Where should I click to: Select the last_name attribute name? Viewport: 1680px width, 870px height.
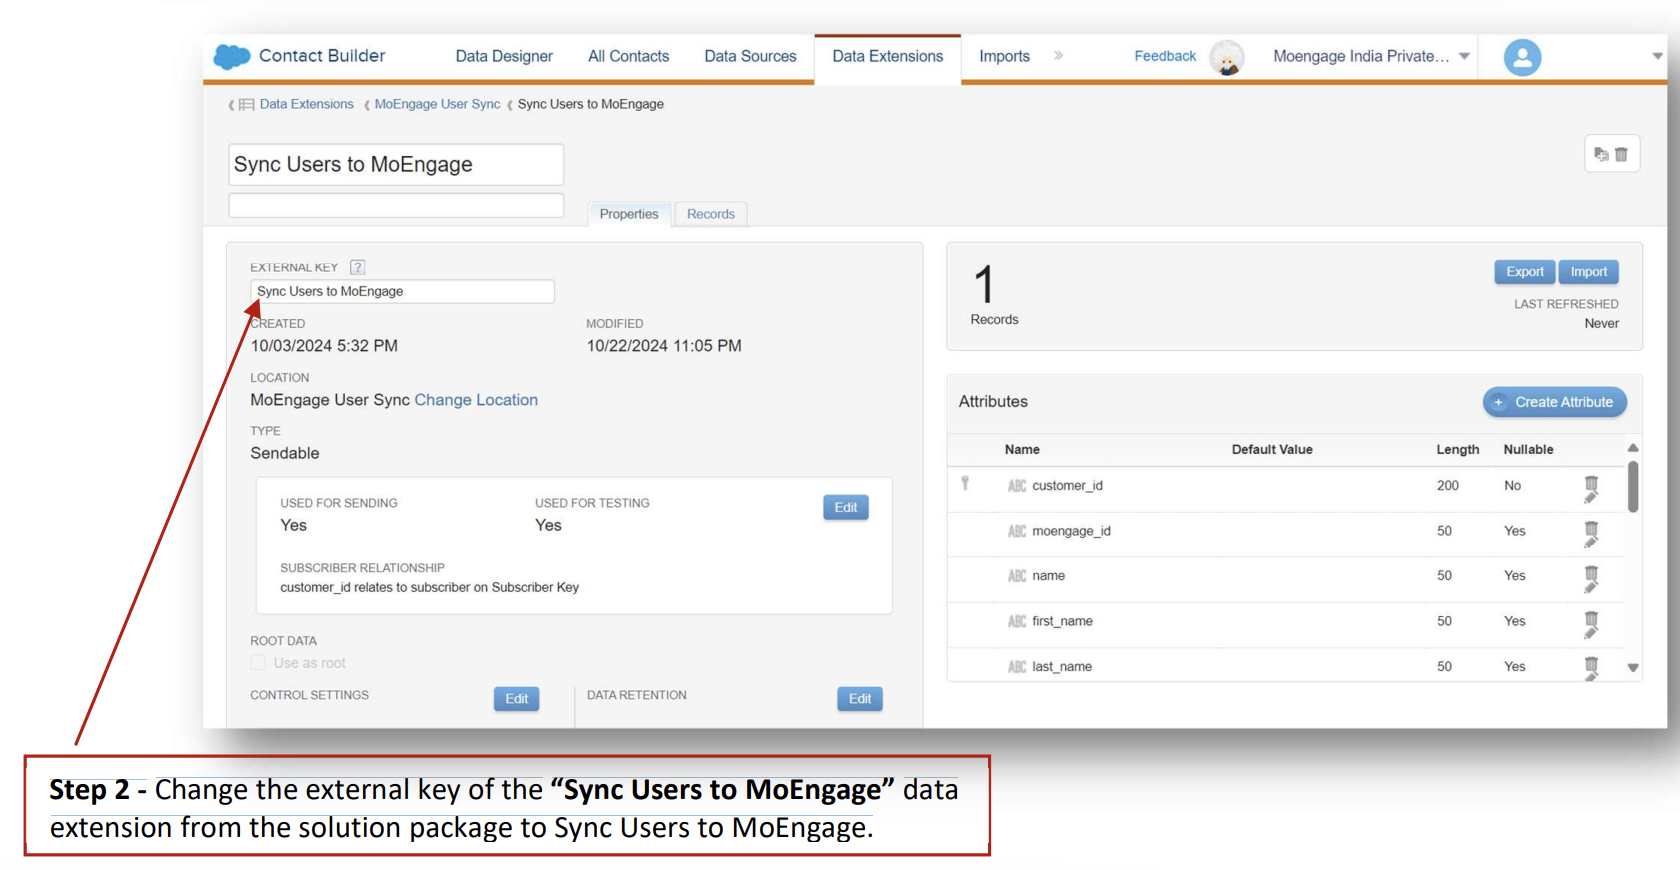(x=1062, y=667)
